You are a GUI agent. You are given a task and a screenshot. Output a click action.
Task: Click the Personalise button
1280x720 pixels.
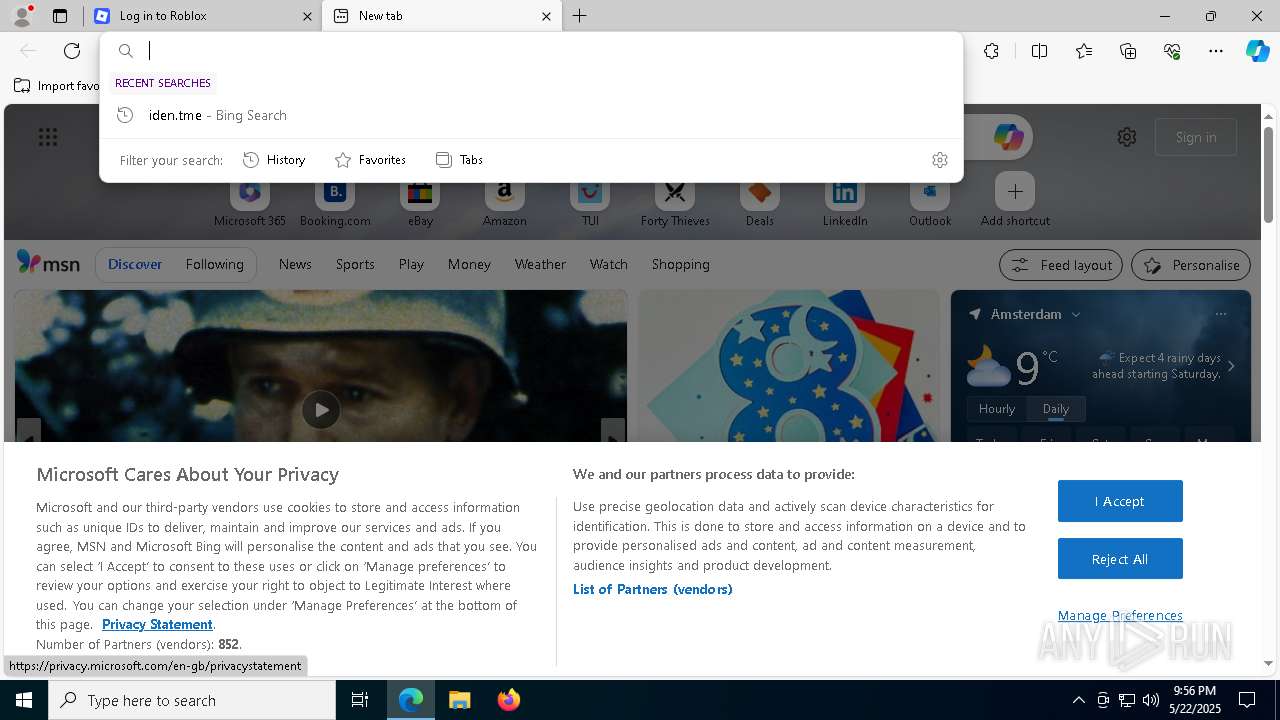point(1190,265)
